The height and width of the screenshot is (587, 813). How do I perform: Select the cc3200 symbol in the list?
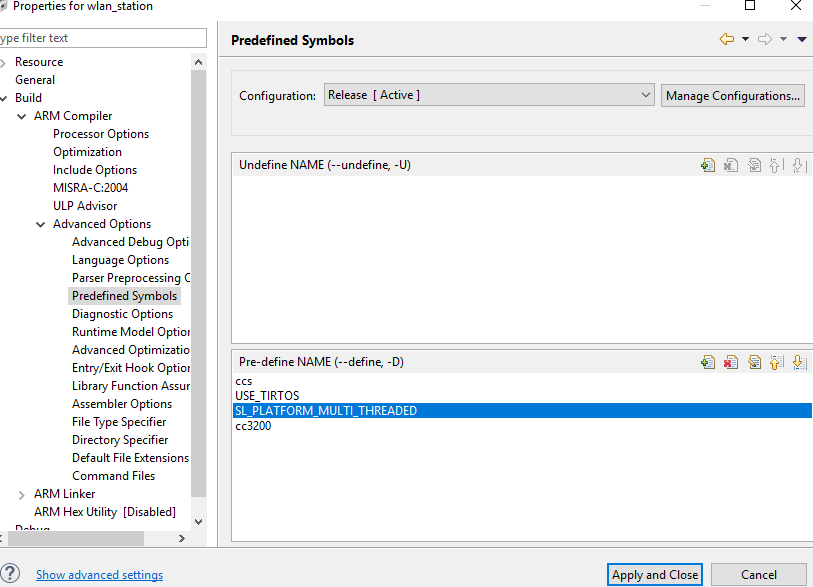[x=253, y=426]
